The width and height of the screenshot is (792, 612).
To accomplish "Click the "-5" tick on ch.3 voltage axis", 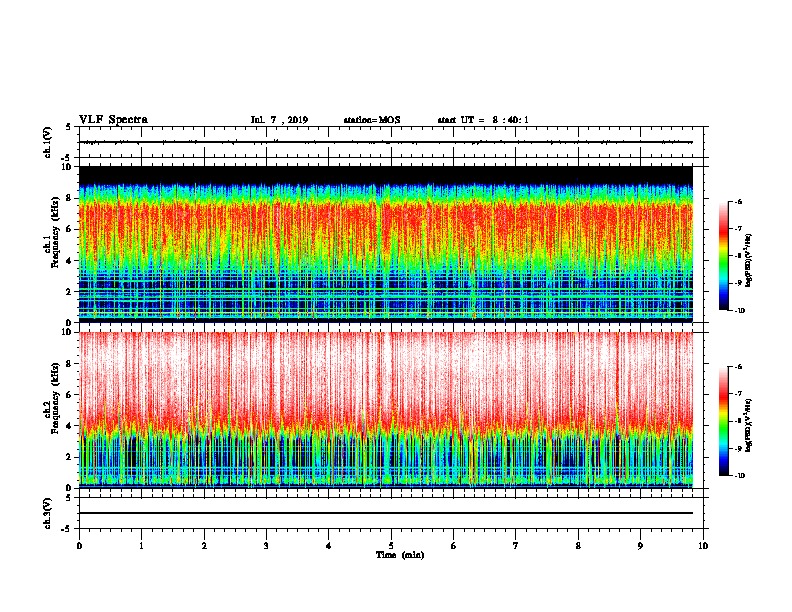I will 66,529.
